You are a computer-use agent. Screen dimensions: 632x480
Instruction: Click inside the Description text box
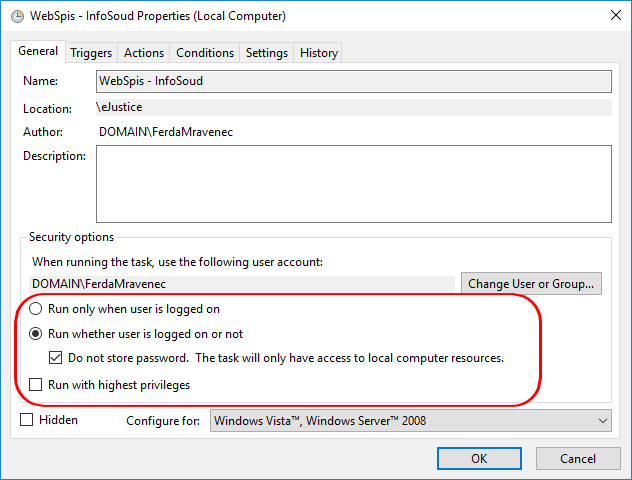point(354,182)
